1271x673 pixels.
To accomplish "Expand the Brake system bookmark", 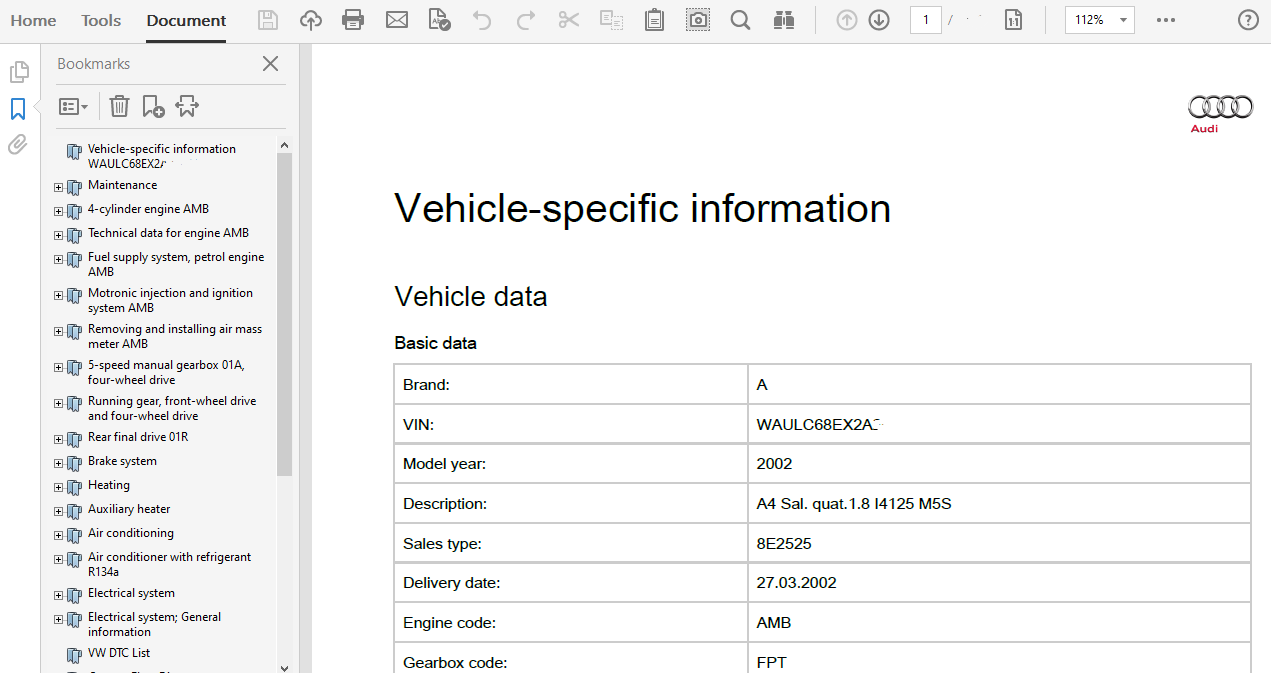I will pos(58,463).
